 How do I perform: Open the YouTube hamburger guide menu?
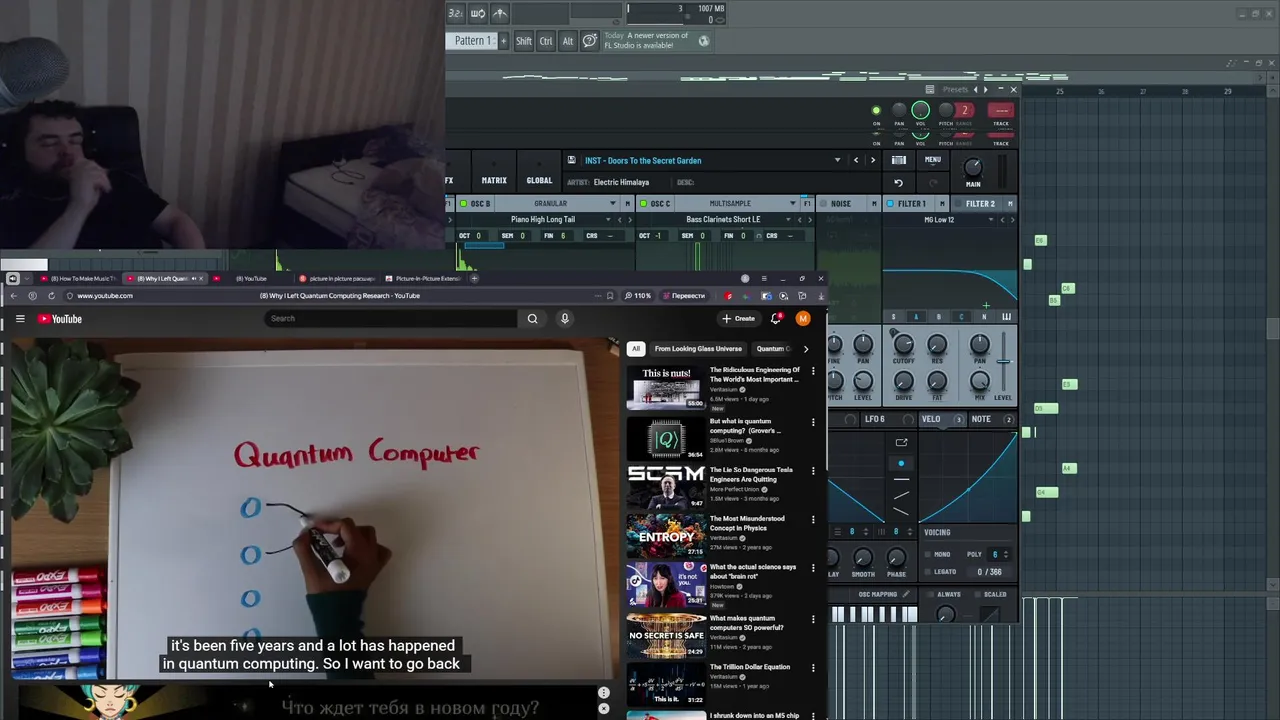(x=20, y=319)
